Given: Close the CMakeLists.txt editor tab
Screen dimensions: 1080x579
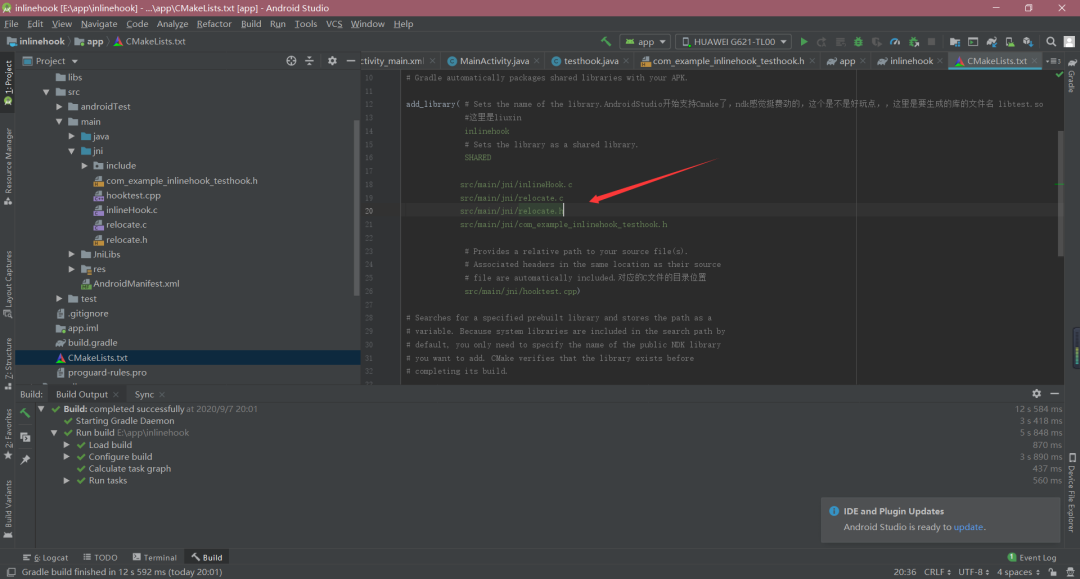Looking at the screenshot, I should tap(1034, 61).
